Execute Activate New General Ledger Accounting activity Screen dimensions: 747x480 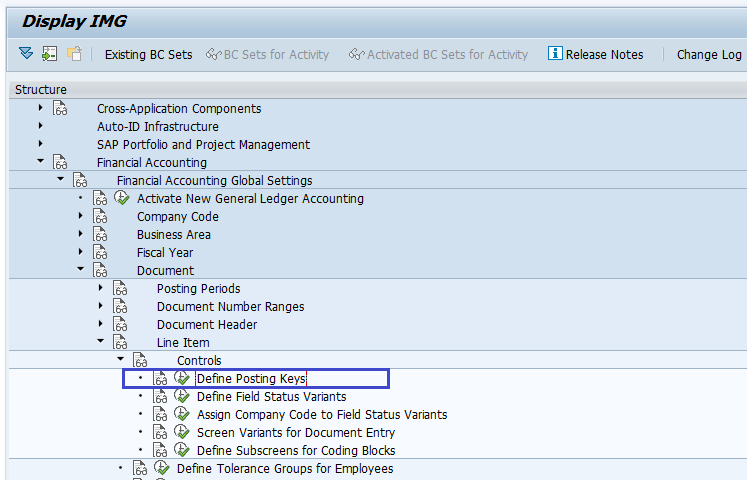(x=121, y=198)
